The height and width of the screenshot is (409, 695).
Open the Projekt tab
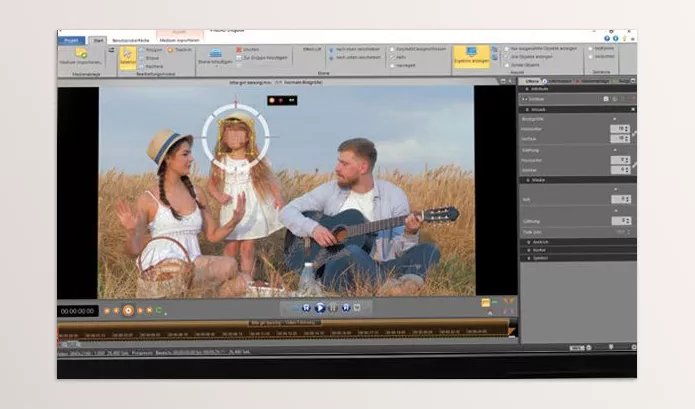(71, 40)
